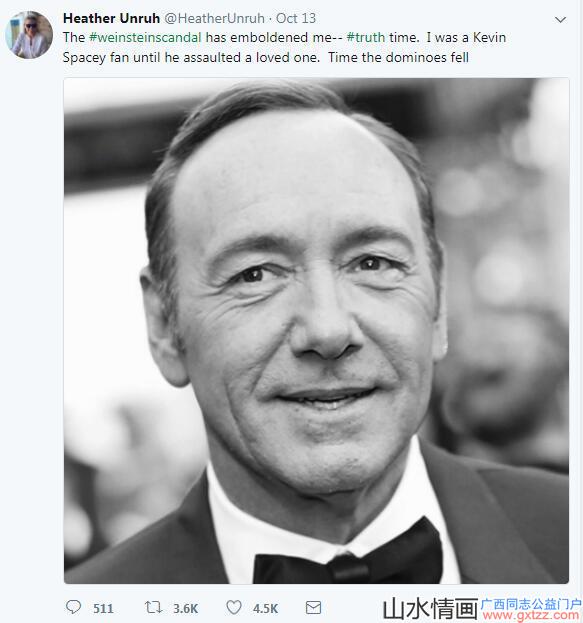Open the attached black-and-white photo
Viewport: 583px width, 623px height.
pos(316,331)
